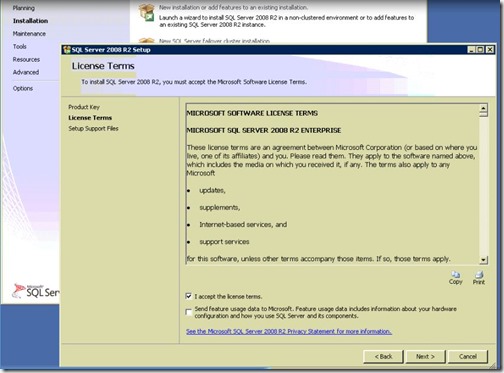504x373 pixels.
Task: Open Advanced in Installation Center sidebar
Action: coord(26,72)
